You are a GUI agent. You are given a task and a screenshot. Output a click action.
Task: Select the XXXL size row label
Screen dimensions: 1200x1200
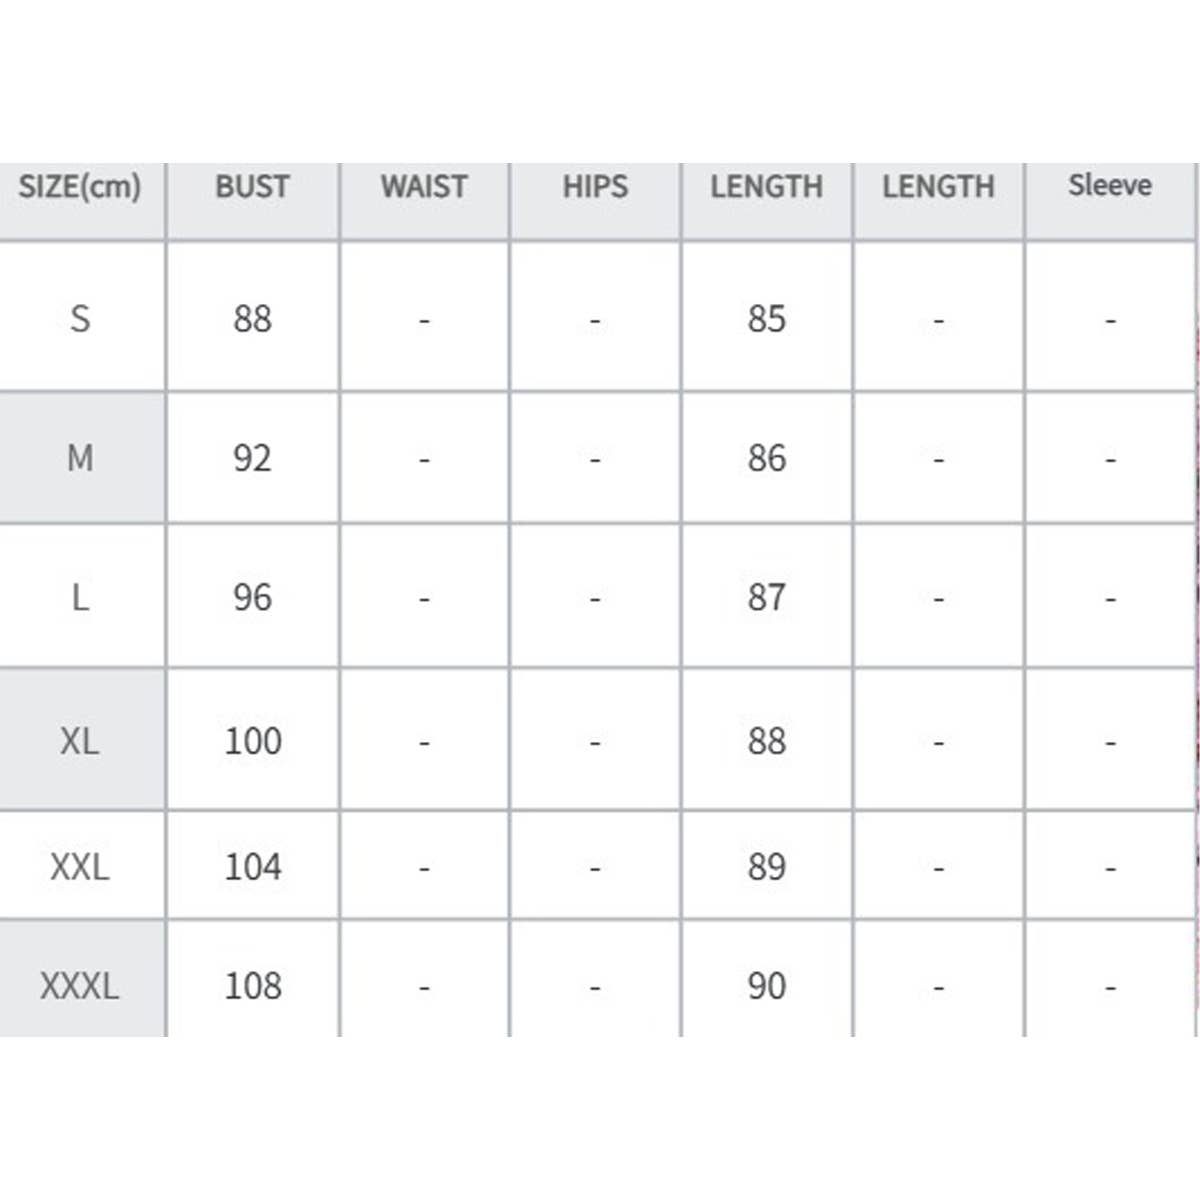pyautogui.click(x=80, y=986)
